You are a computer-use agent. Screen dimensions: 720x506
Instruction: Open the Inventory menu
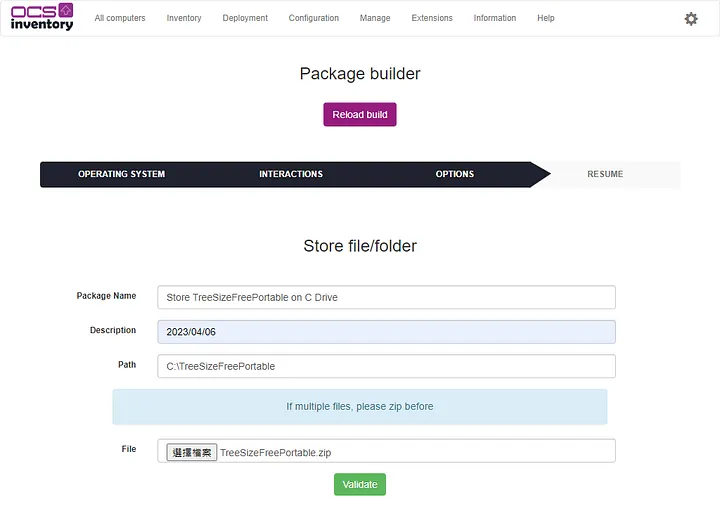pos(184,18)
